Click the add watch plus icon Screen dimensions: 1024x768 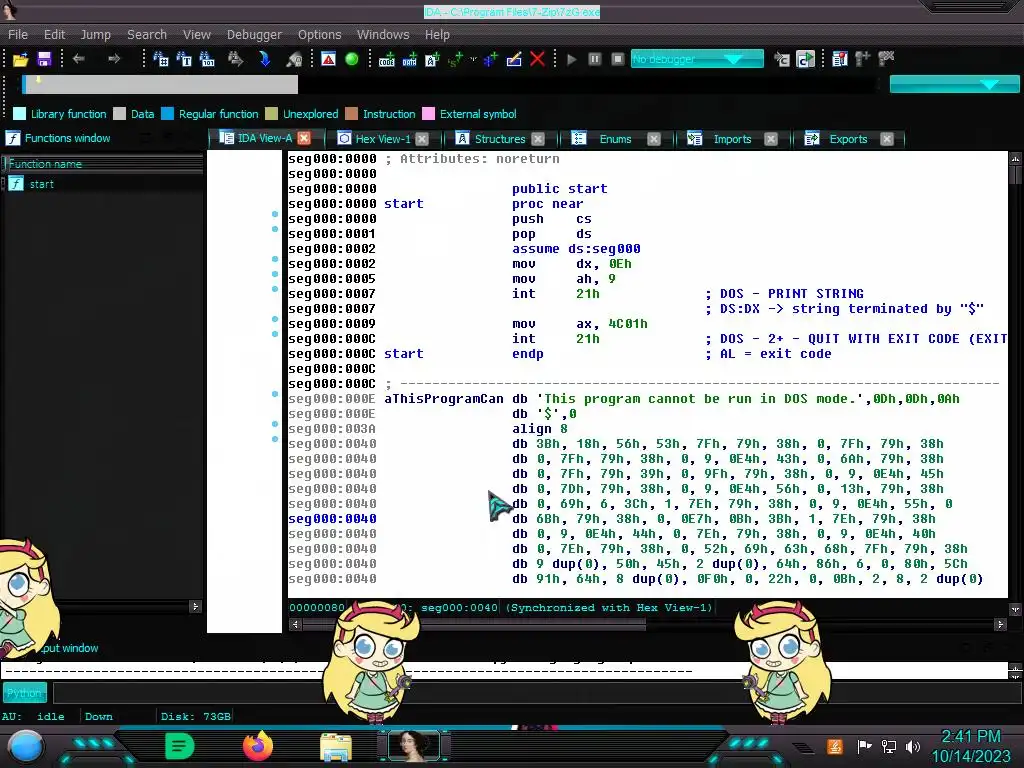pos(863,59)
